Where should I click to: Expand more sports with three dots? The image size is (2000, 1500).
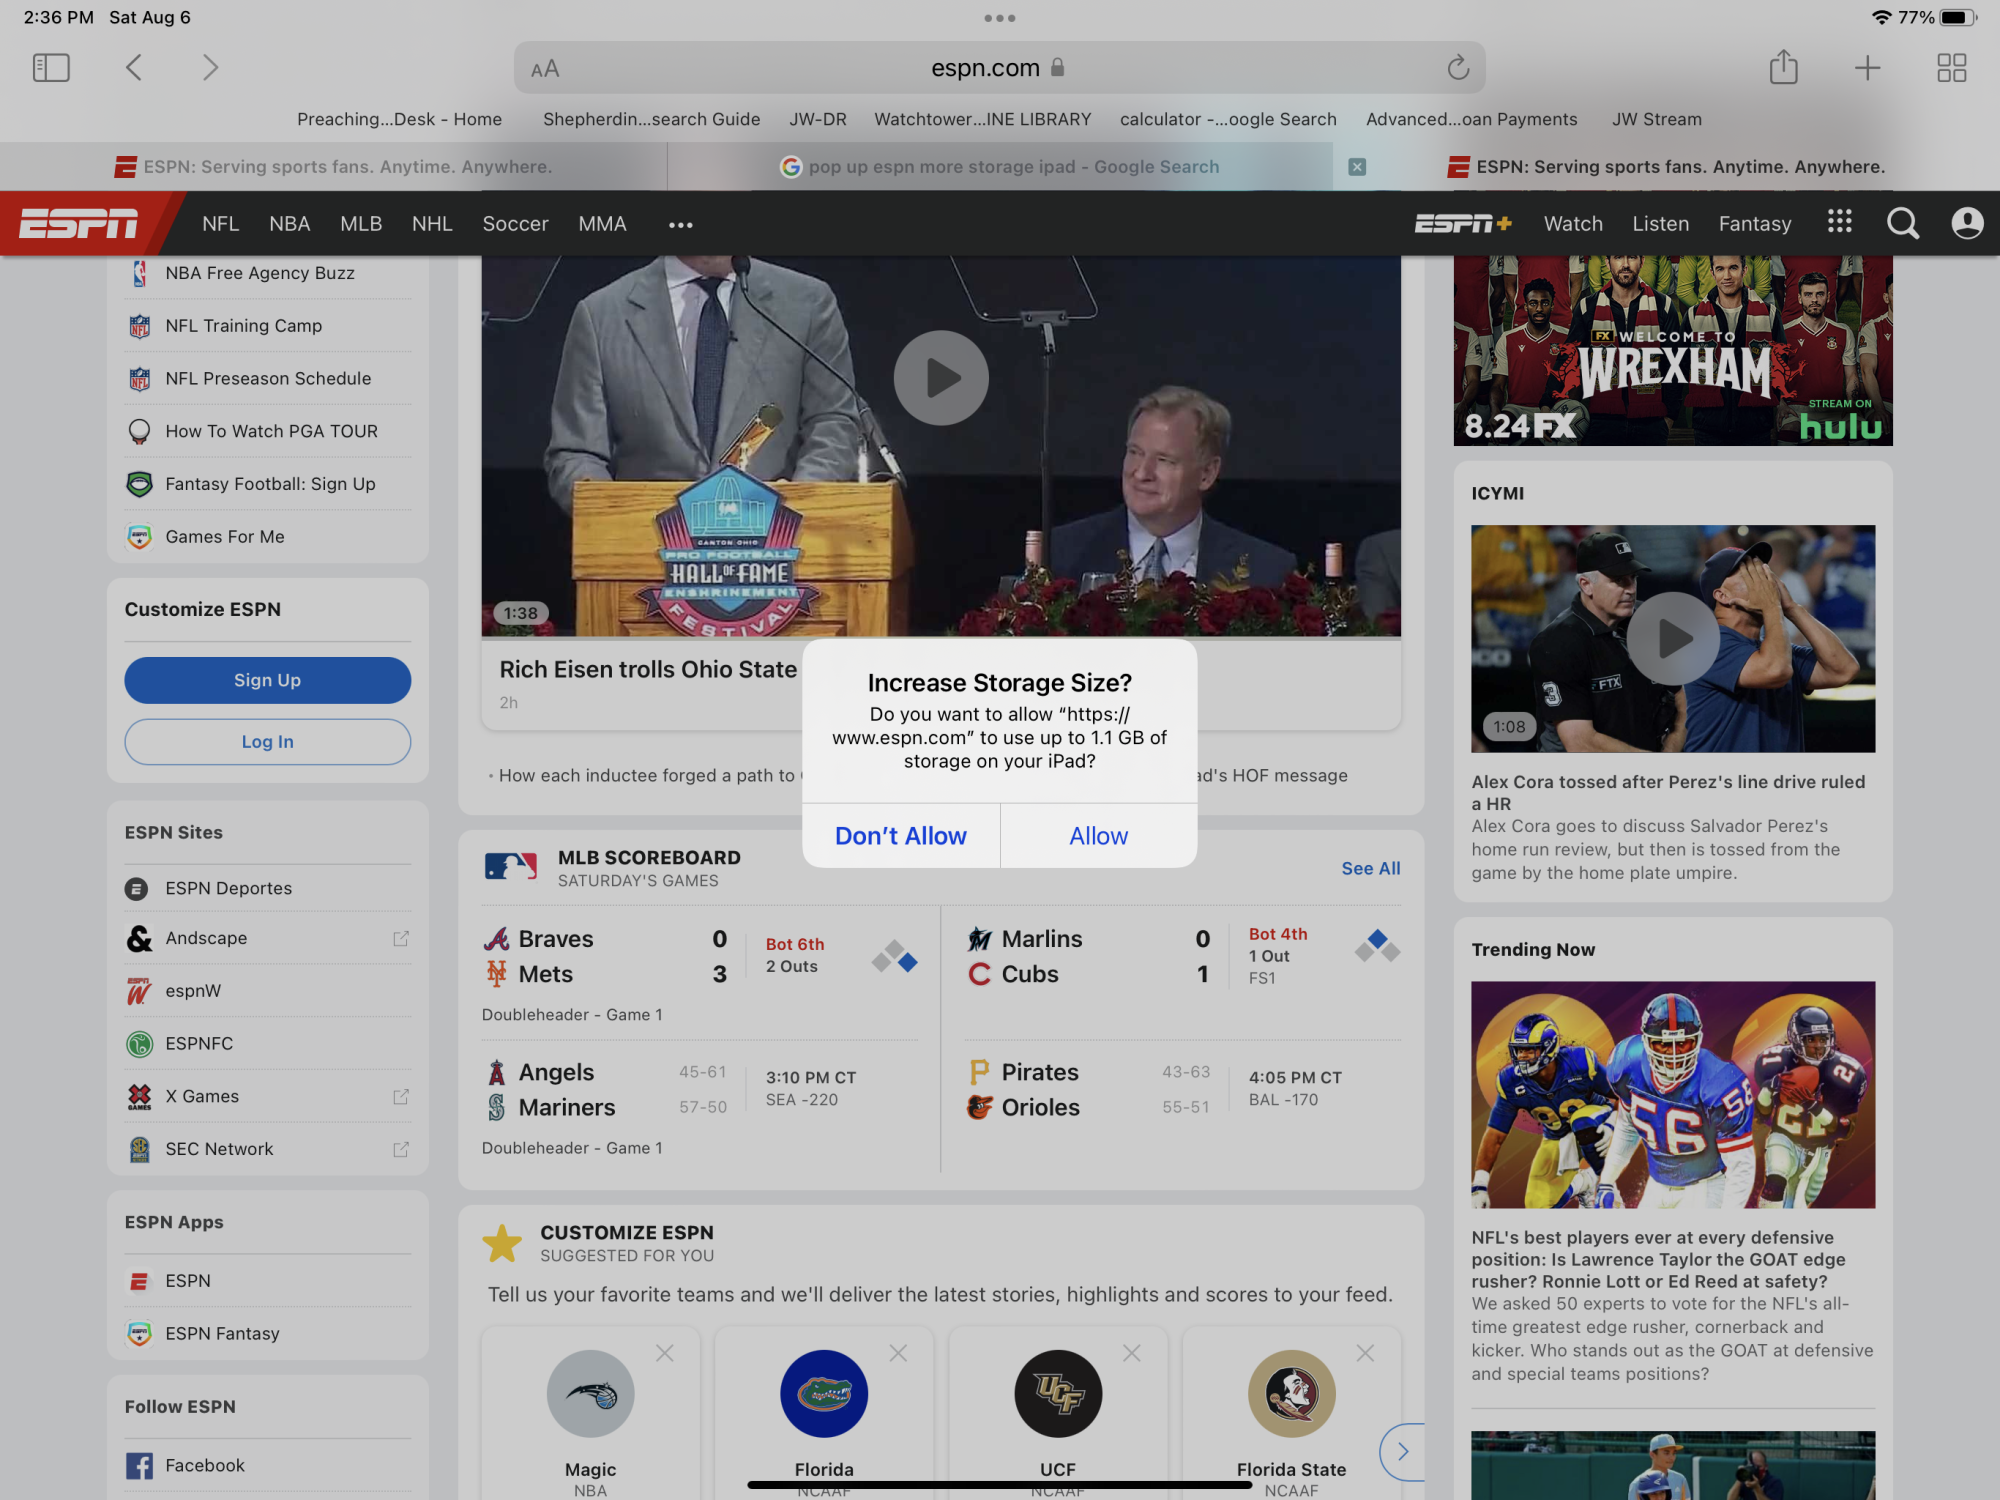681,225
